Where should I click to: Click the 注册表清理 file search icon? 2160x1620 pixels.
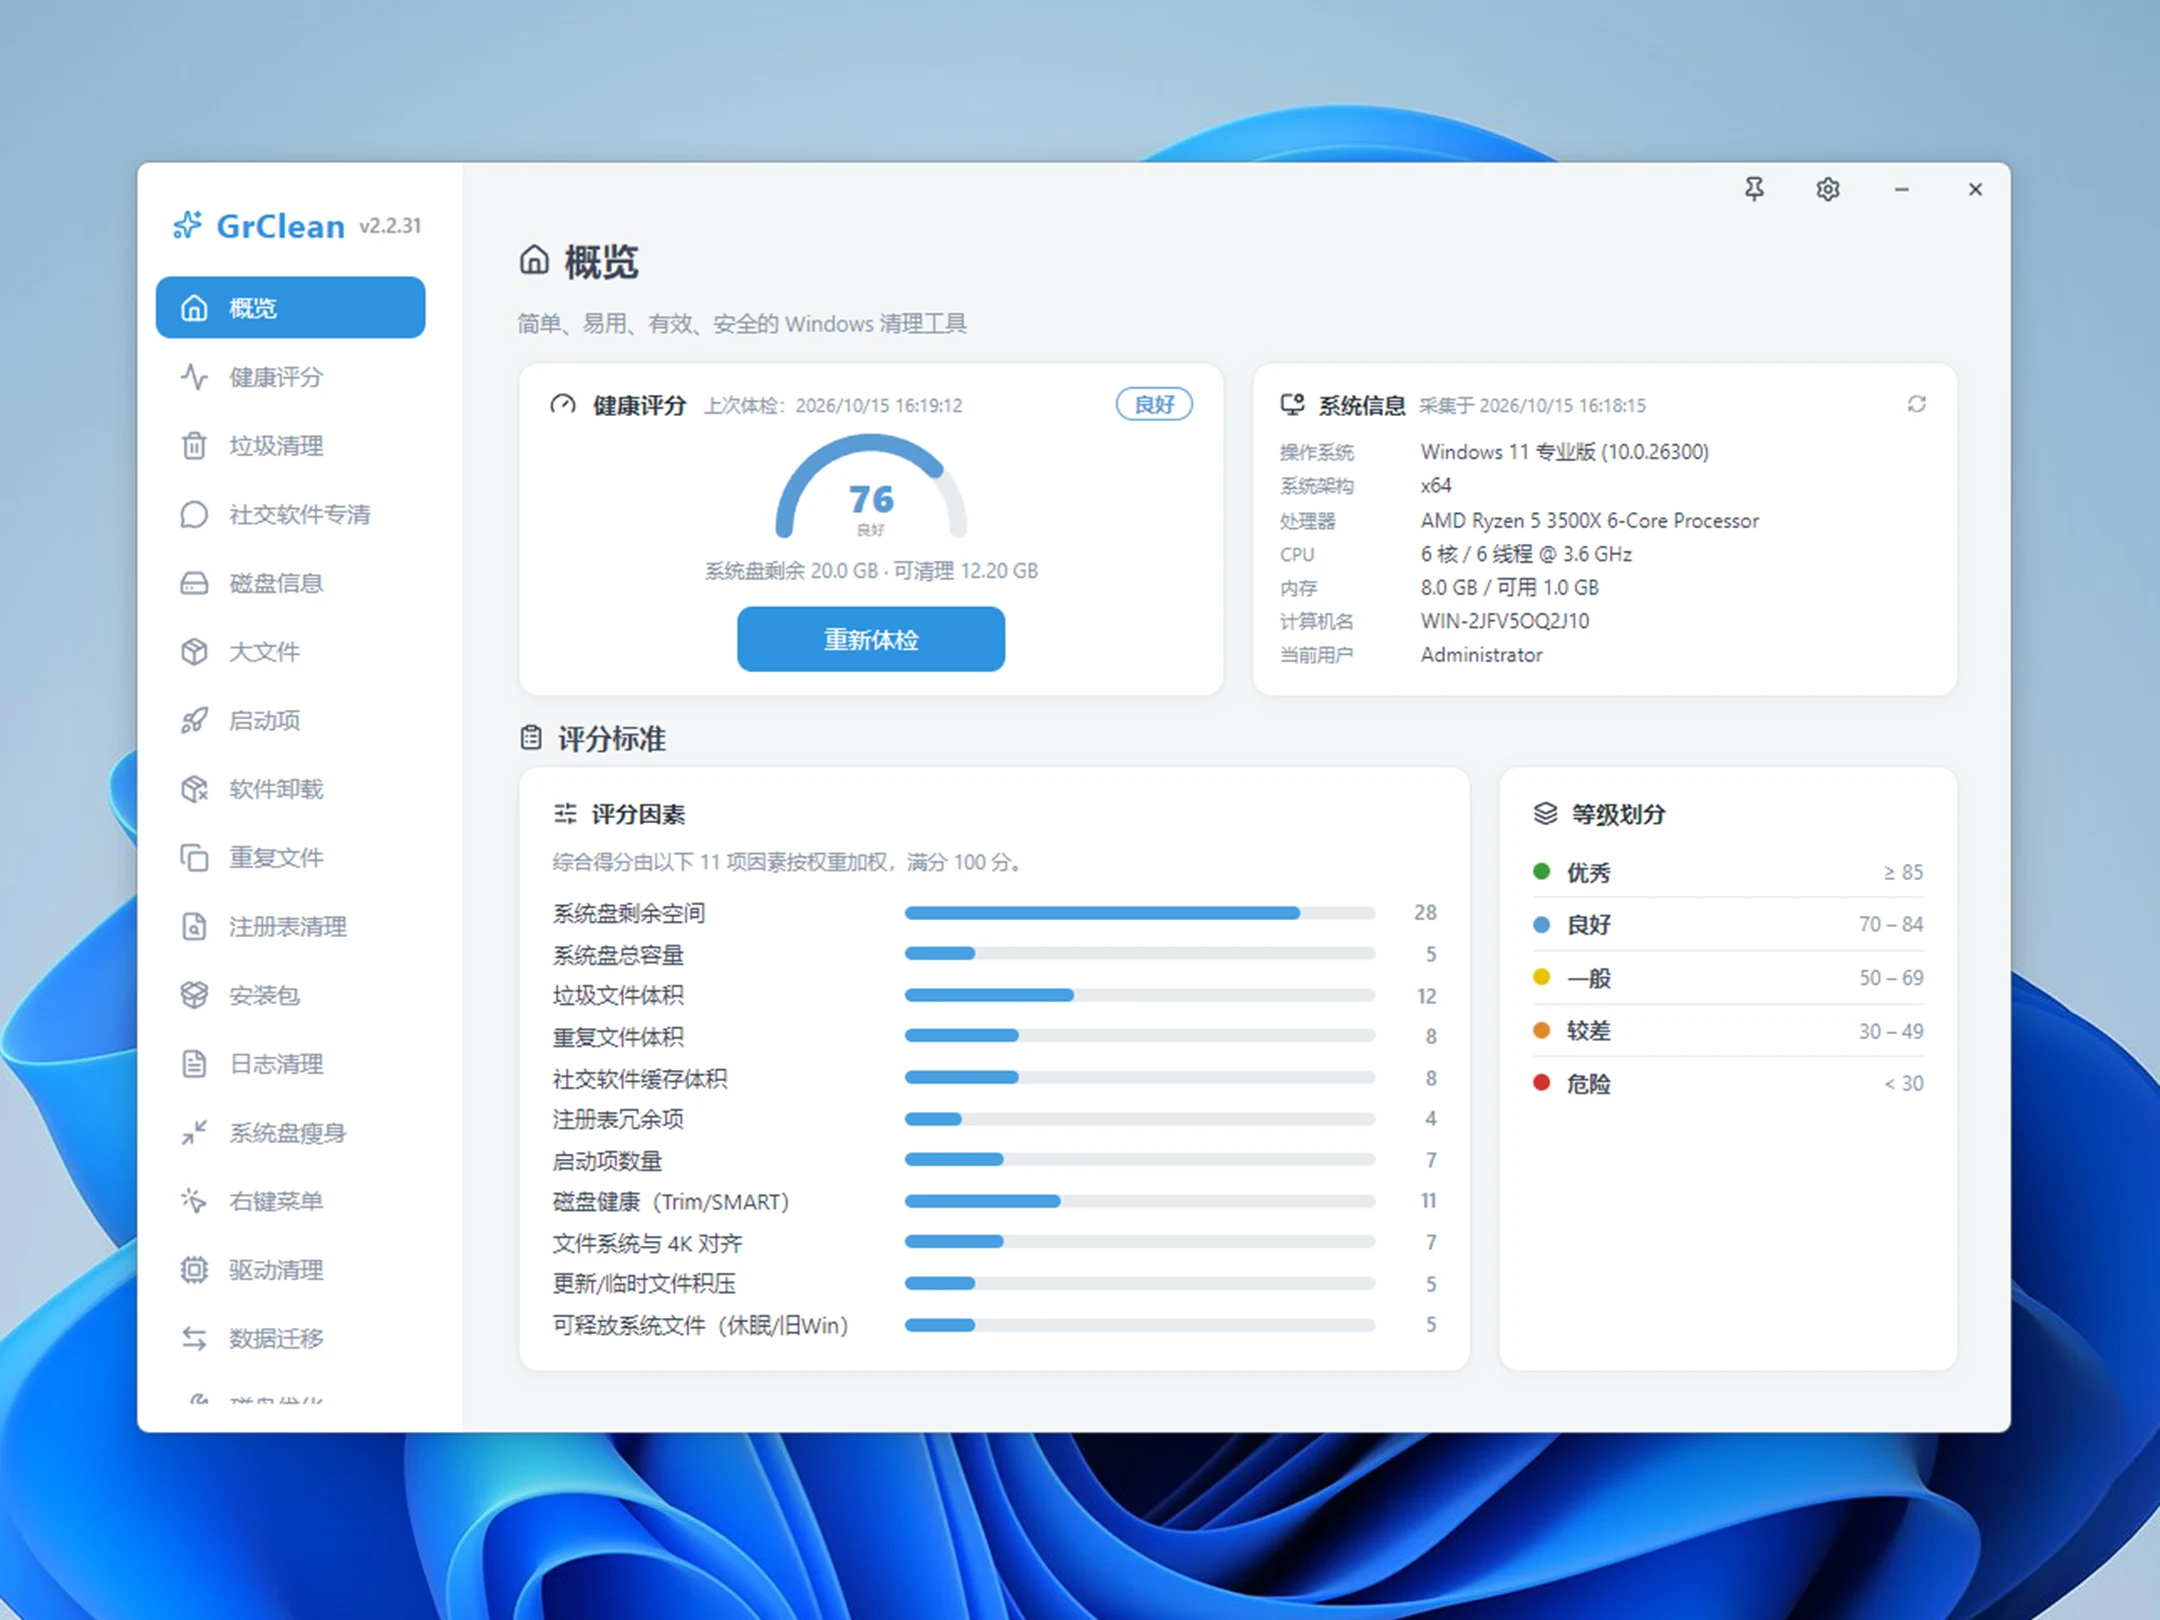[x=194, y=926]
